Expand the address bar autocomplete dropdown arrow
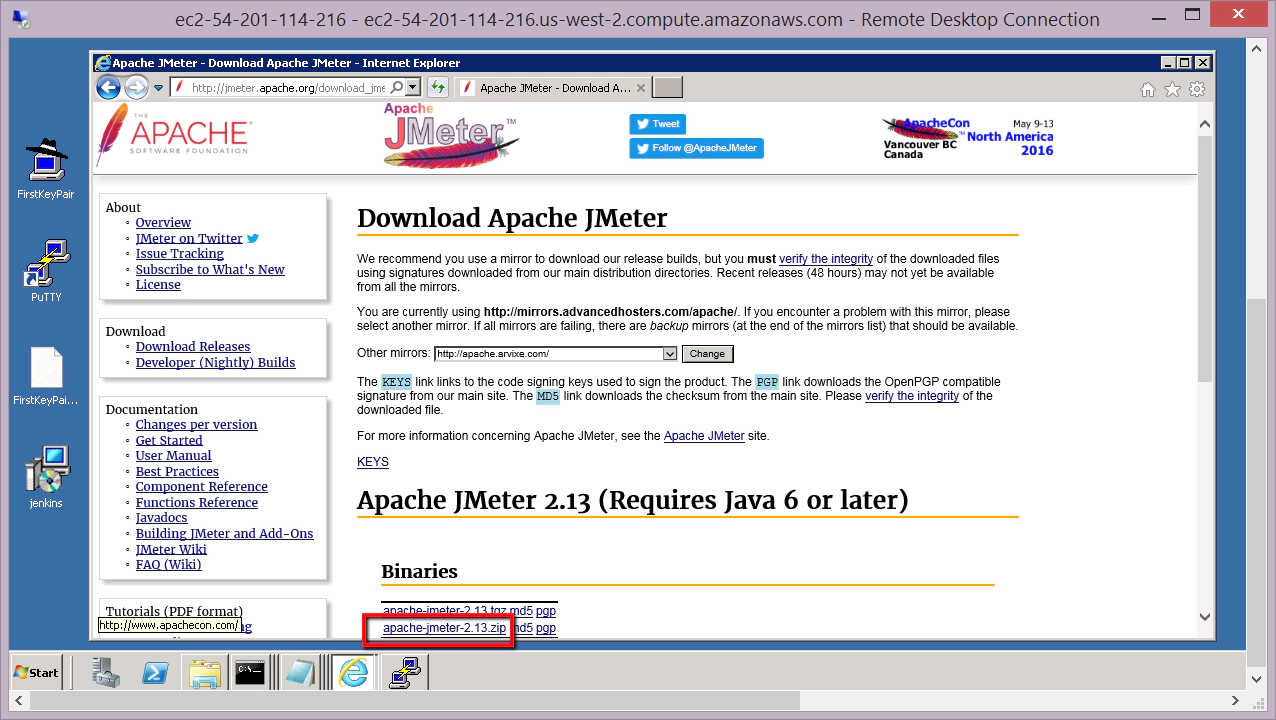Screen dimensions: 1276x720 (x=413, y=88)
